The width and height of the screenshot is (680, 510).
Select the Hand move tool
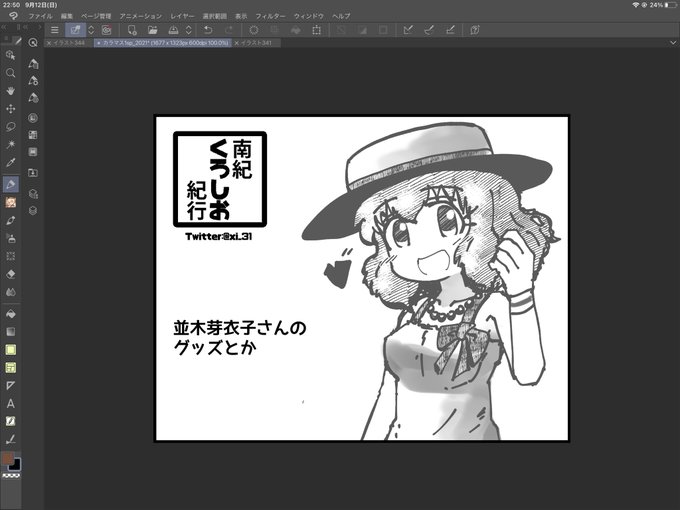(10, 91)
